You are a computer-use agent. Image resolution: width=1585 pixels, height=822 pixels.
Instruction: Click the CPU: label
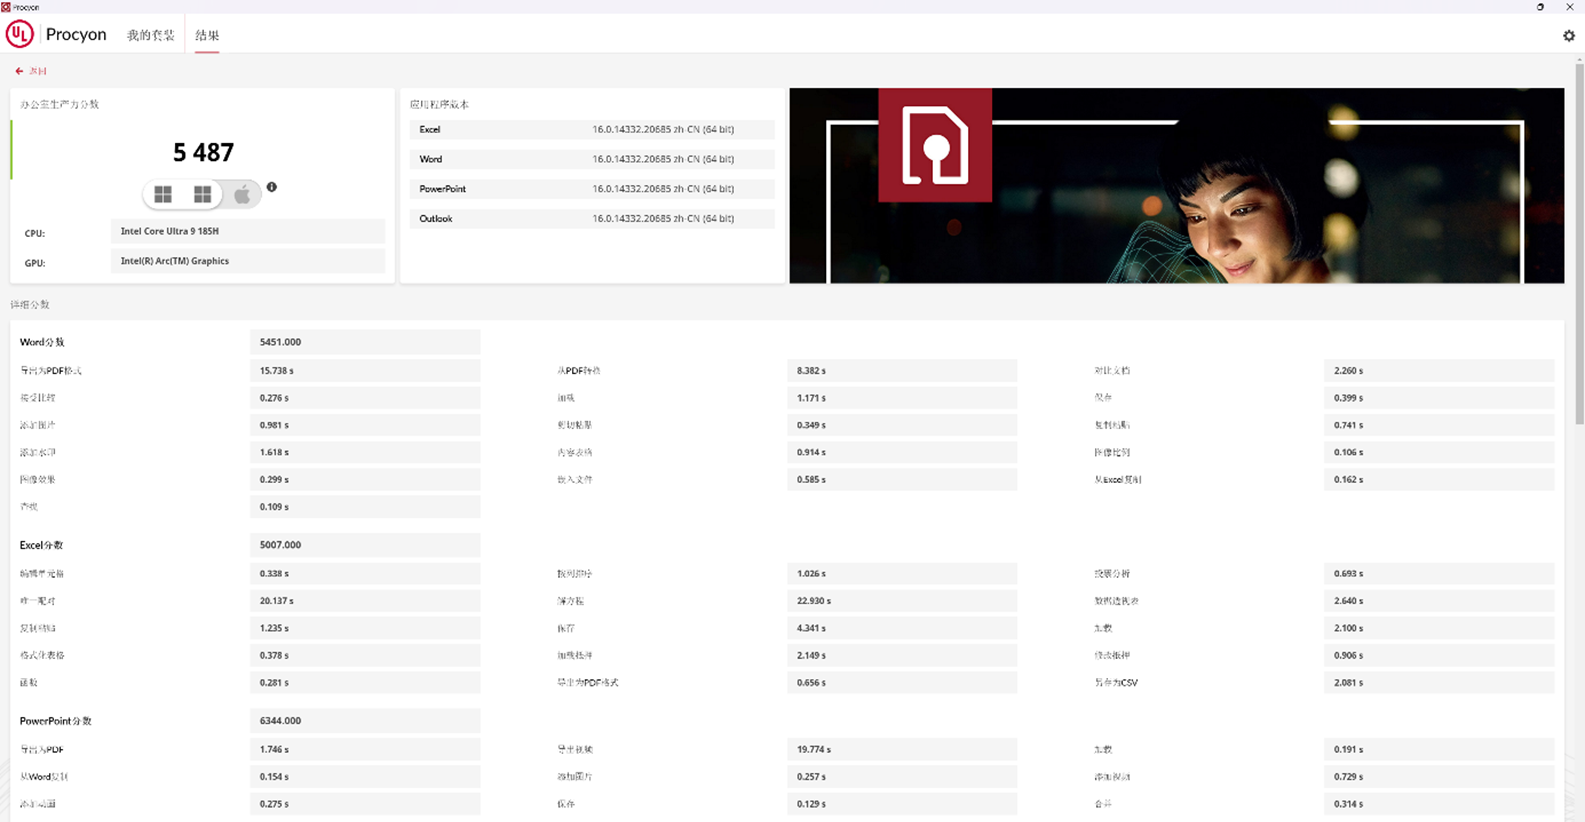[35, 233]
